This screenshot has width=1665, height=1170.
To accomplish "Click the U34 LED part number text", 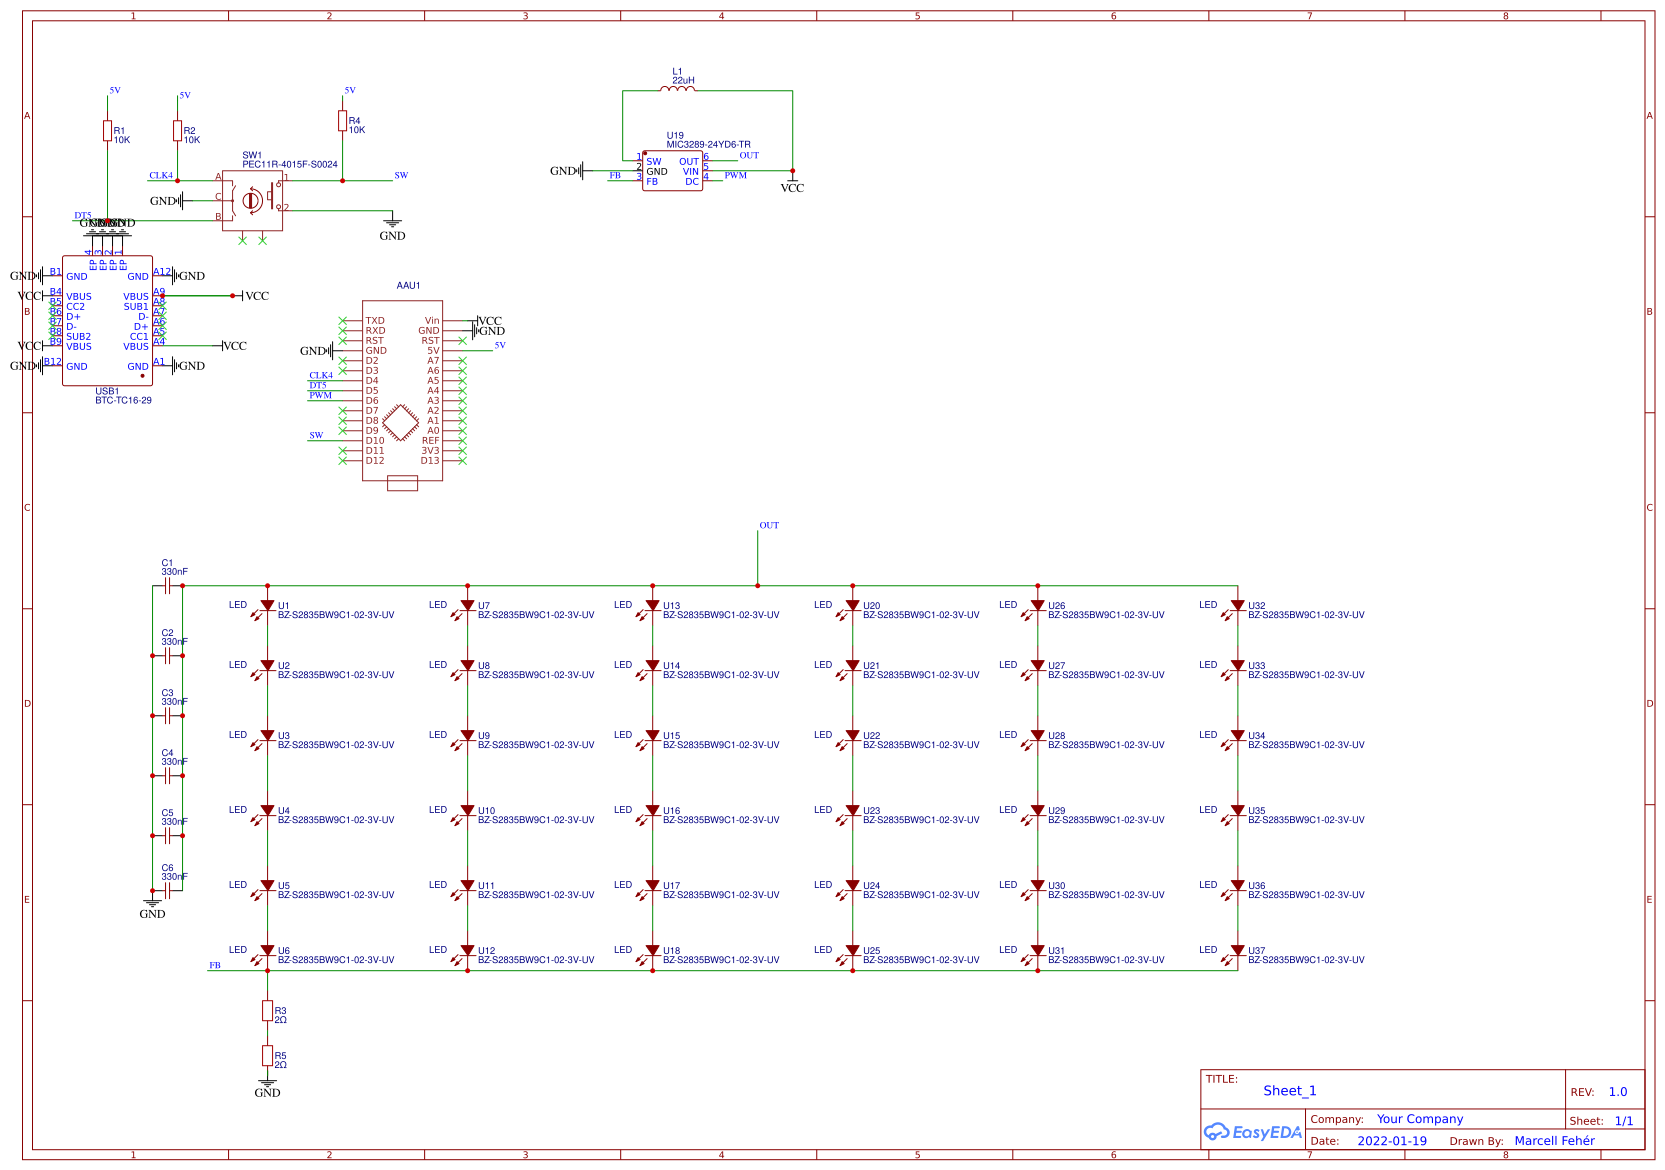I will click(1306, 745).
